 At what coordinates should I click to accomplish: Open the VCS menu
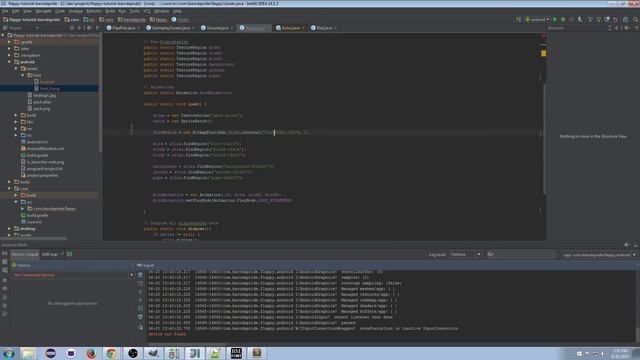147,11
